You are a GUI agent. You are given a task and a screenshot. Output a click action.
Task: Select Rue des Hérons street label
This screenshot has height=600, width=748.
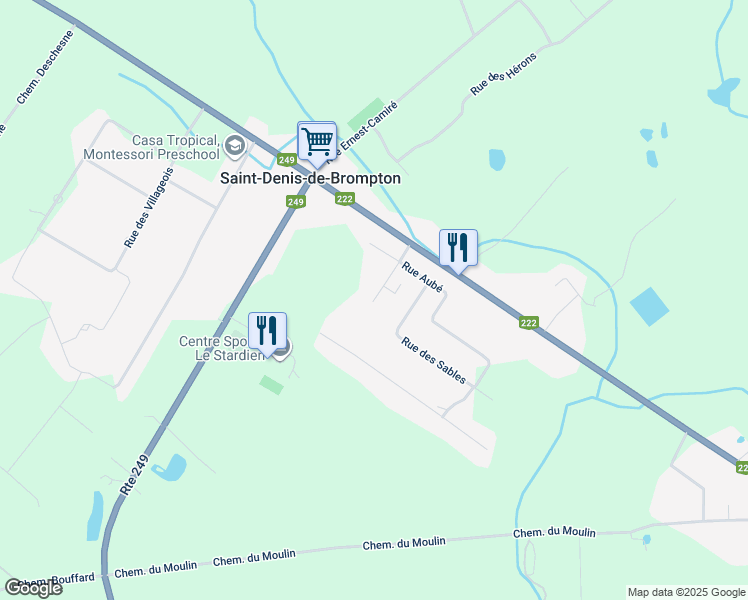[503, 74]
